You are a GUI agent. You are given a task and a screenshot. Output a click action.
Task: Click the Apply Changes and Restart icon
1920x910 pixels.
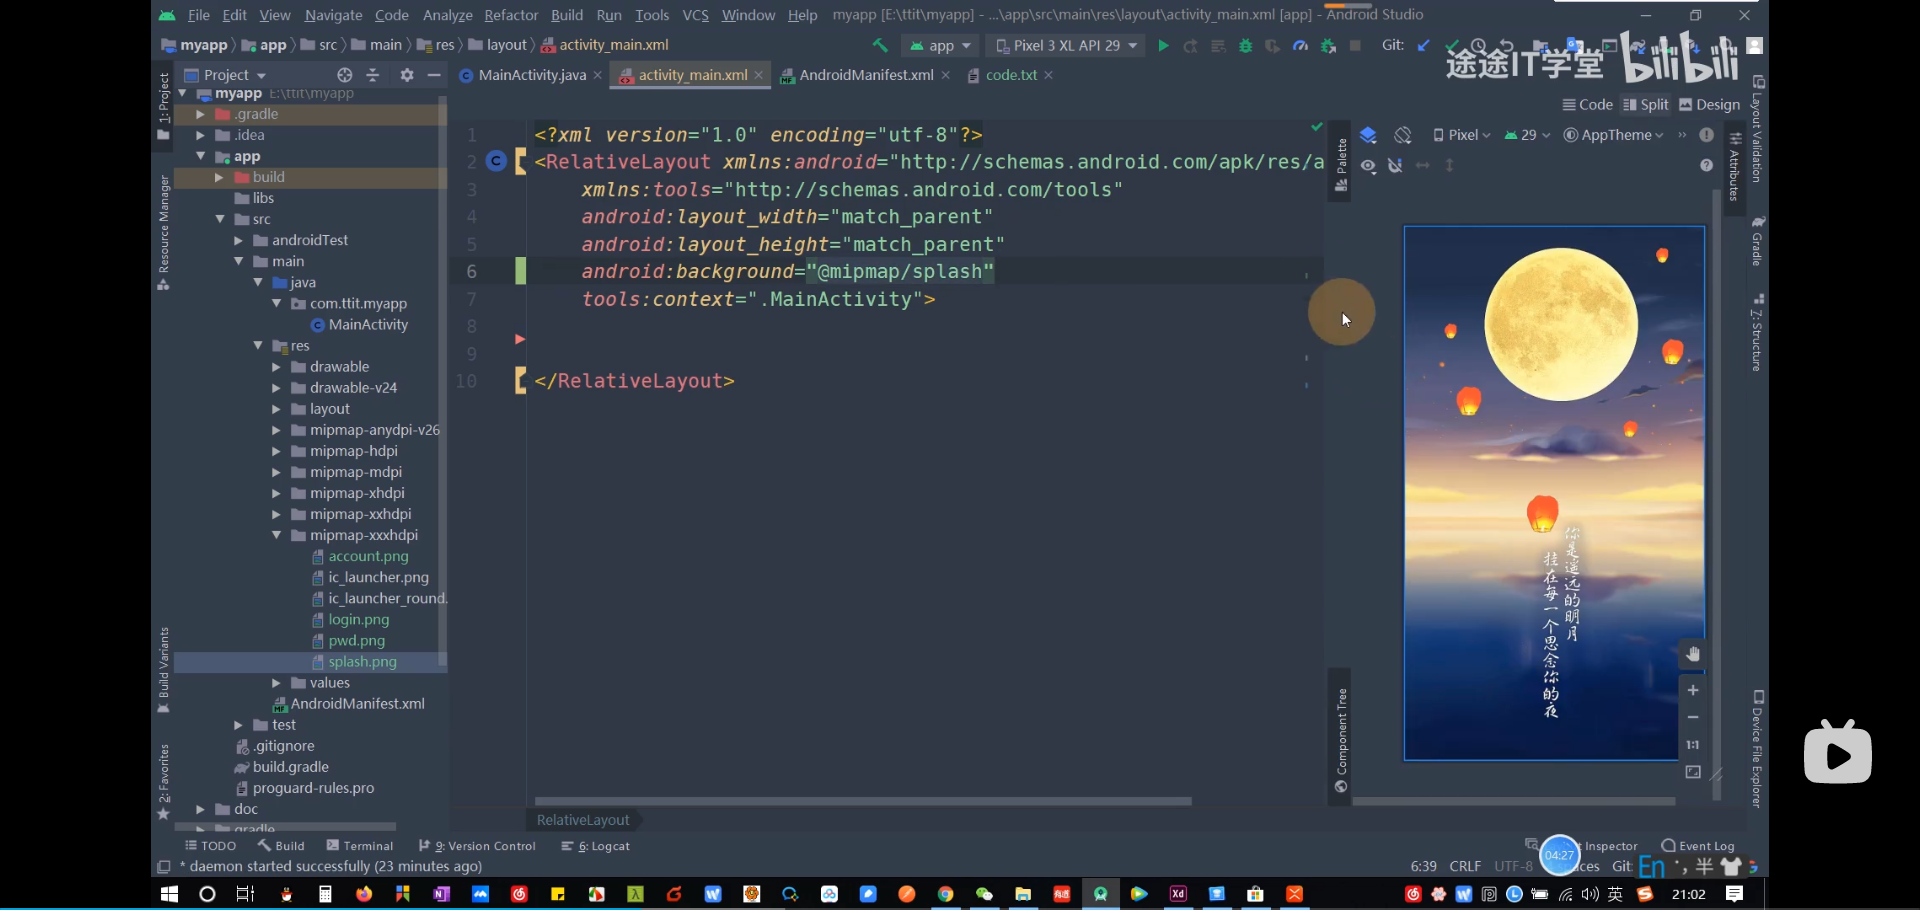pos(1190,46)
